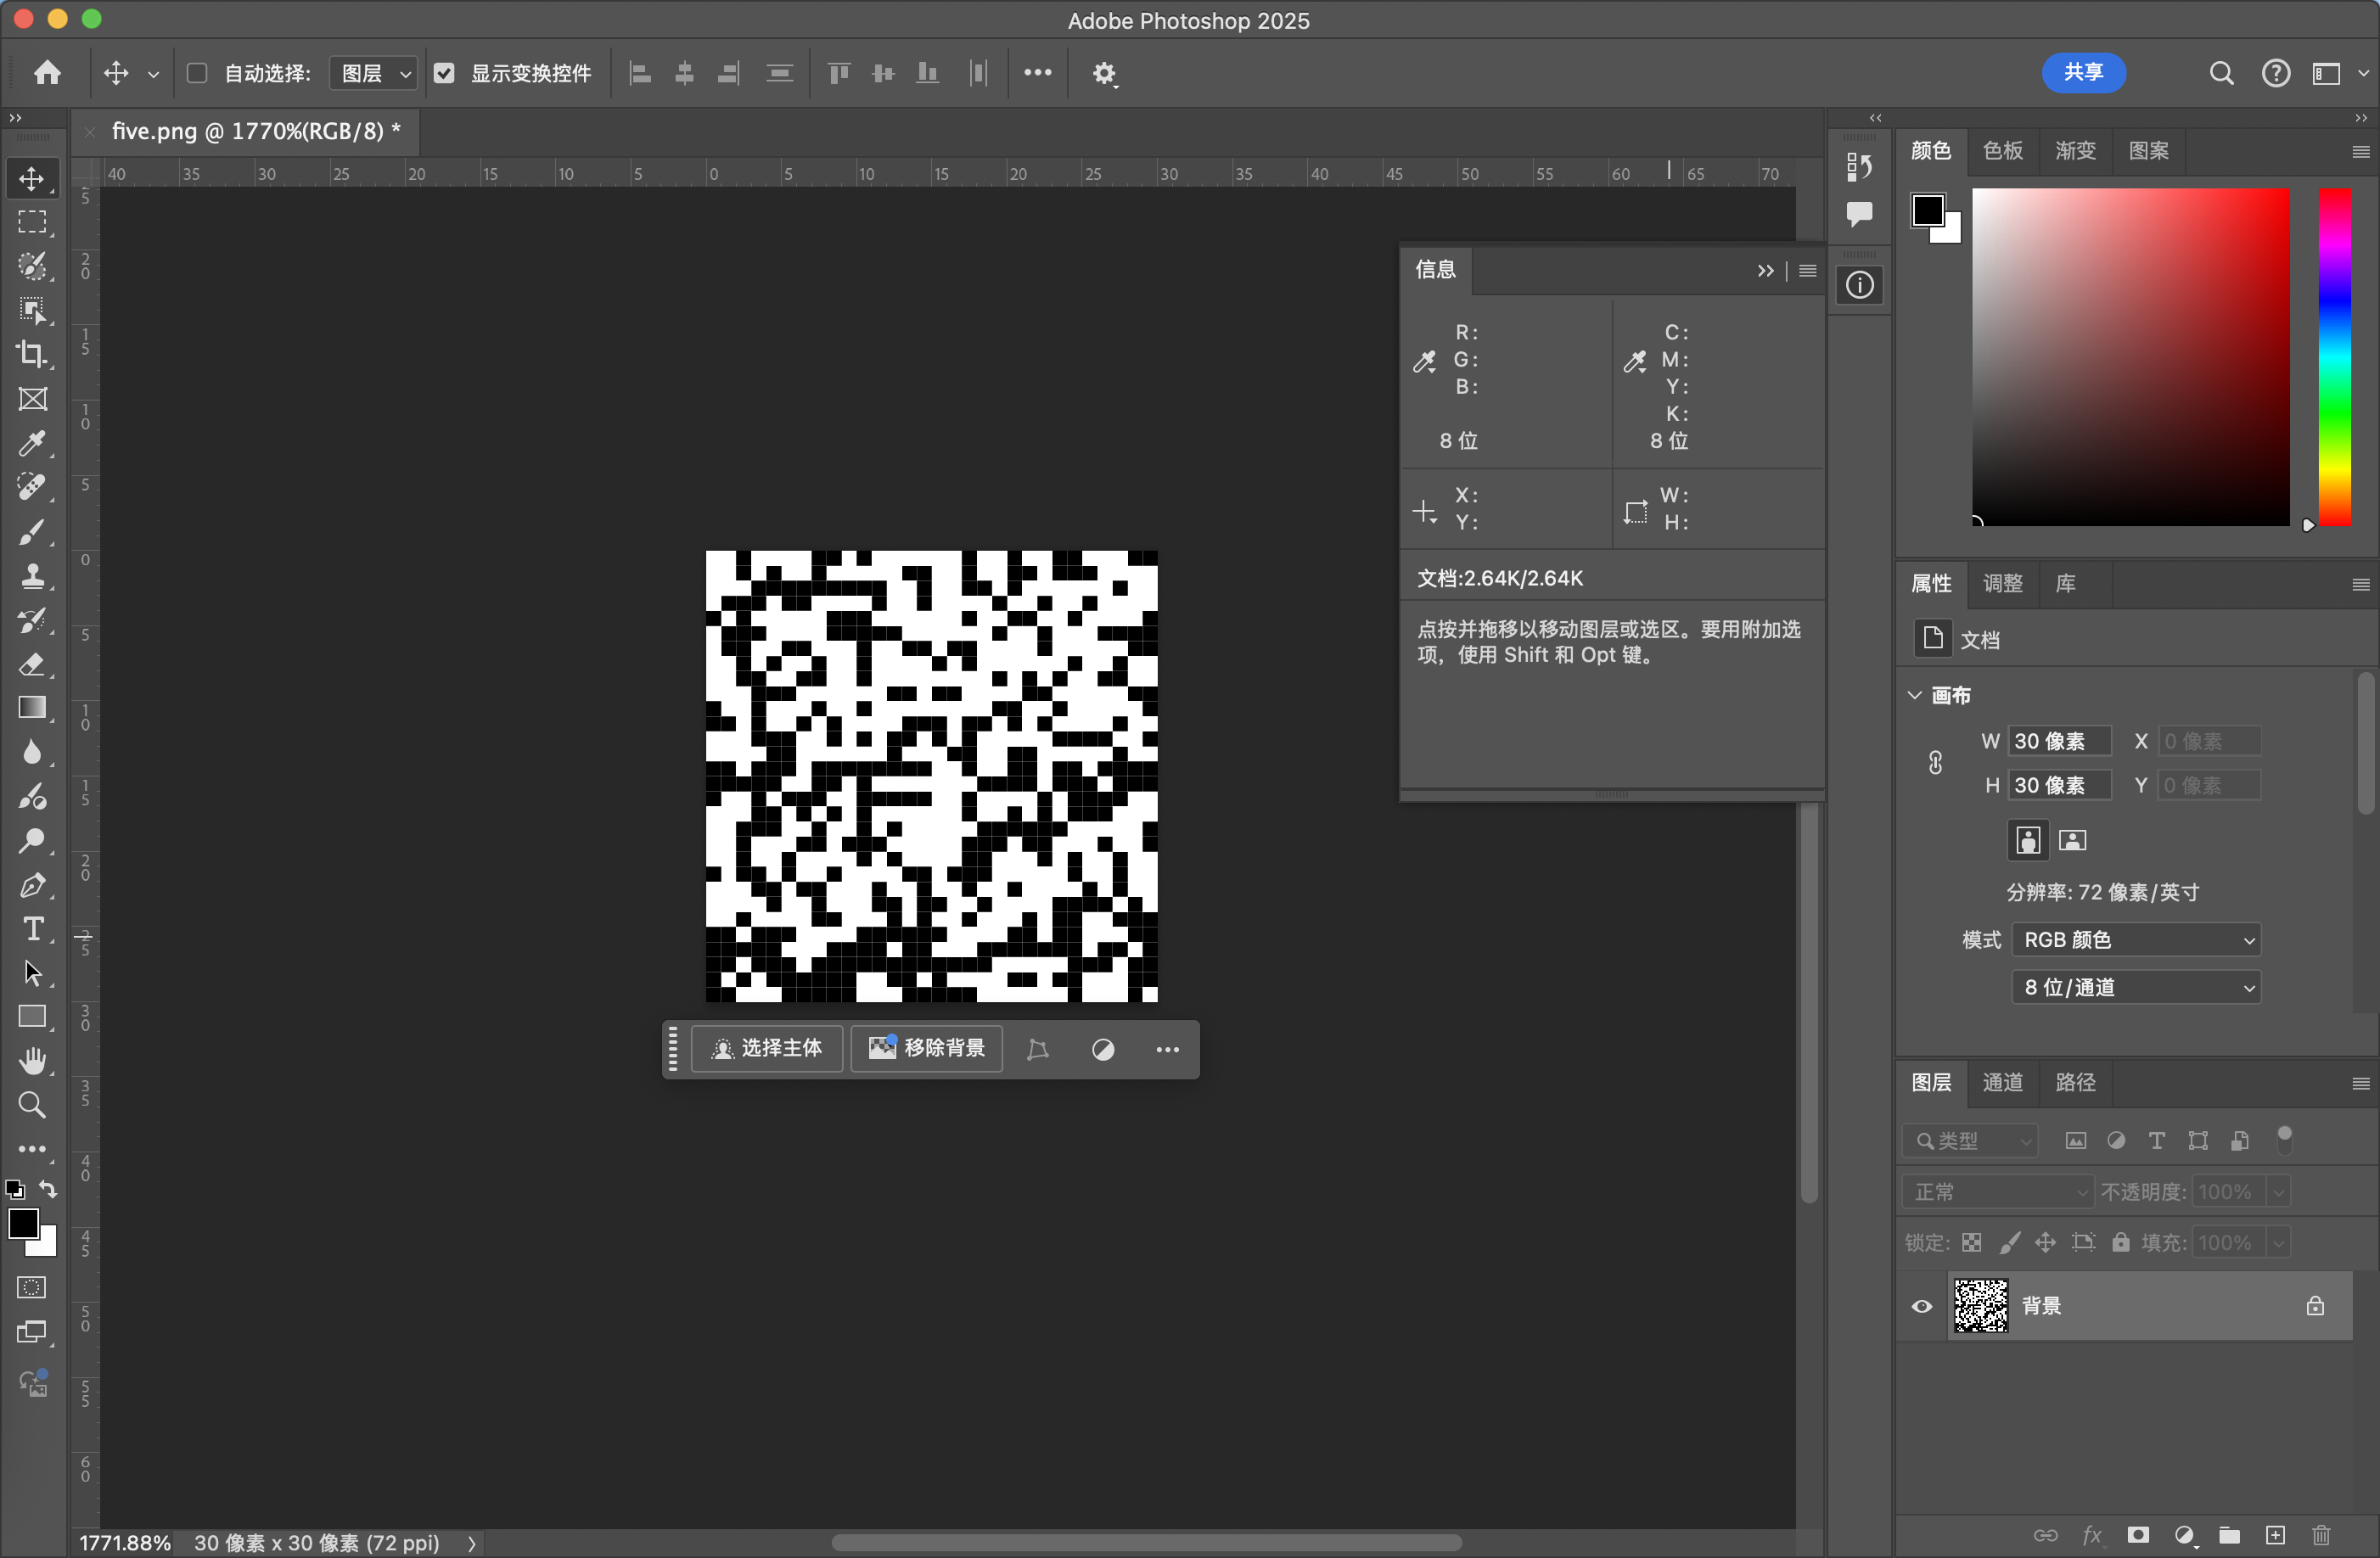Select the Path Selection tool

point(32,973)
